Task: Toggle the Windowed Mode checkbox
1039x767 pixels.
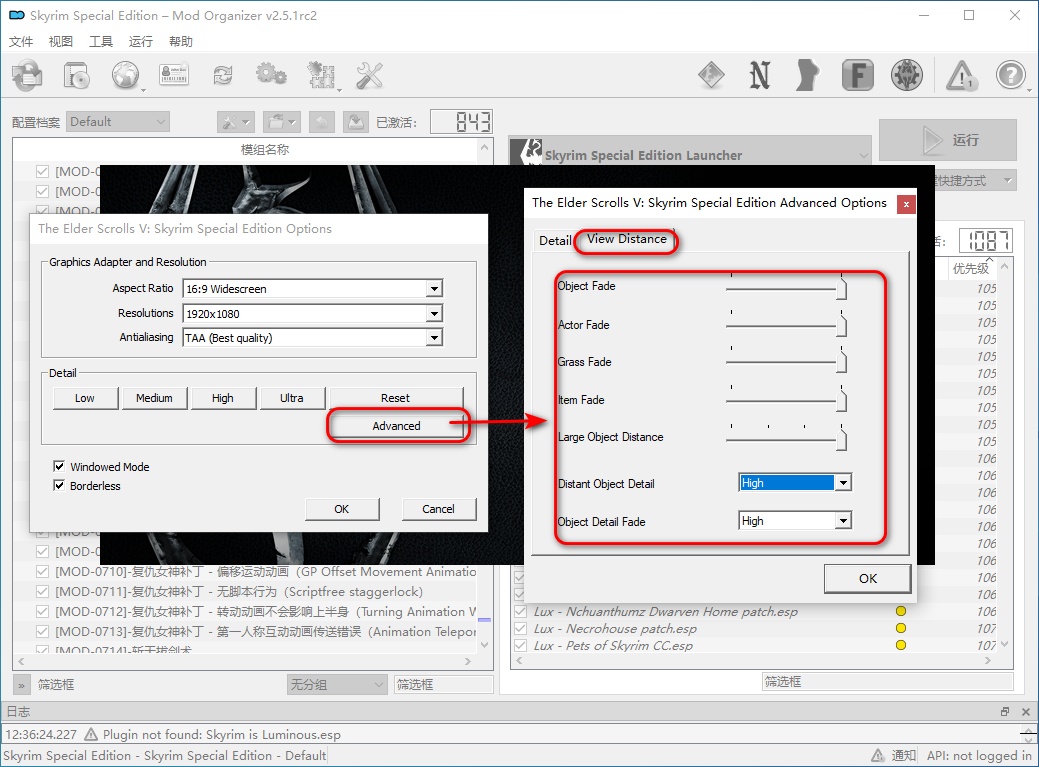Action: click(60, 467)
